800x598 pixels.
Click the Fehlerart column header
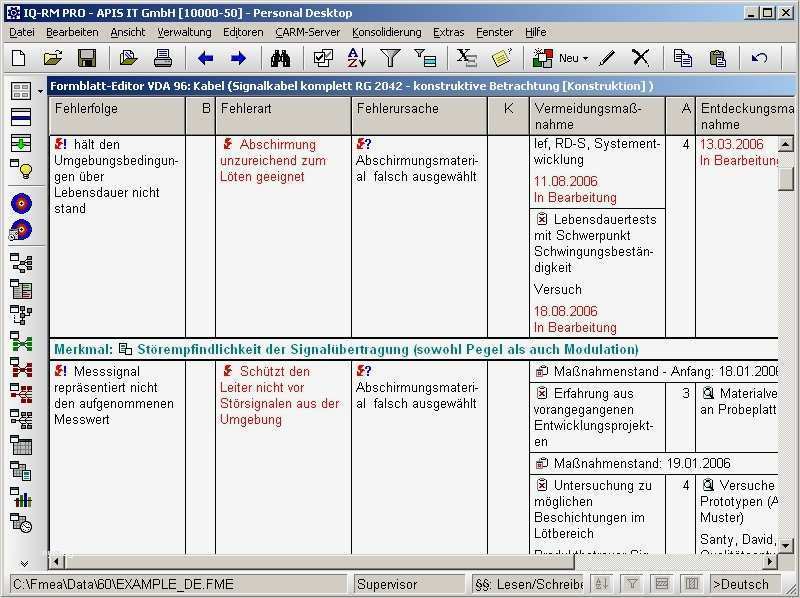[x=284, y=116]
